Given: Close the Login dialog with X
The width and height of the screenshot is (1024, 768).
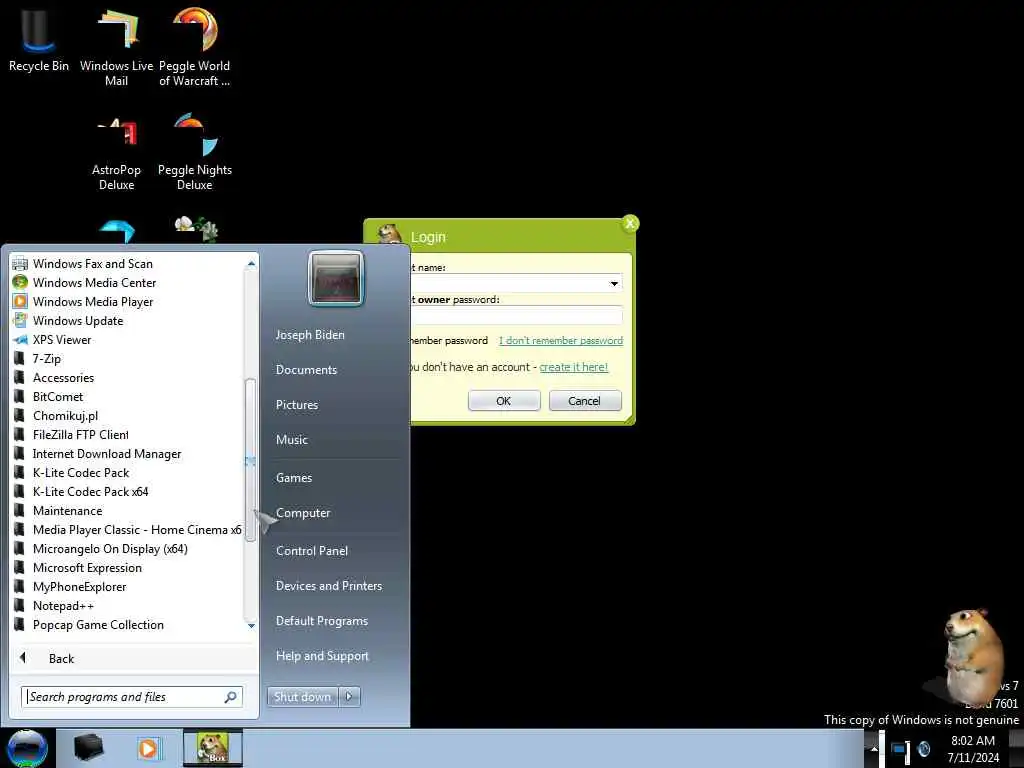Looking at the screenshot, I should coord(630,224).
